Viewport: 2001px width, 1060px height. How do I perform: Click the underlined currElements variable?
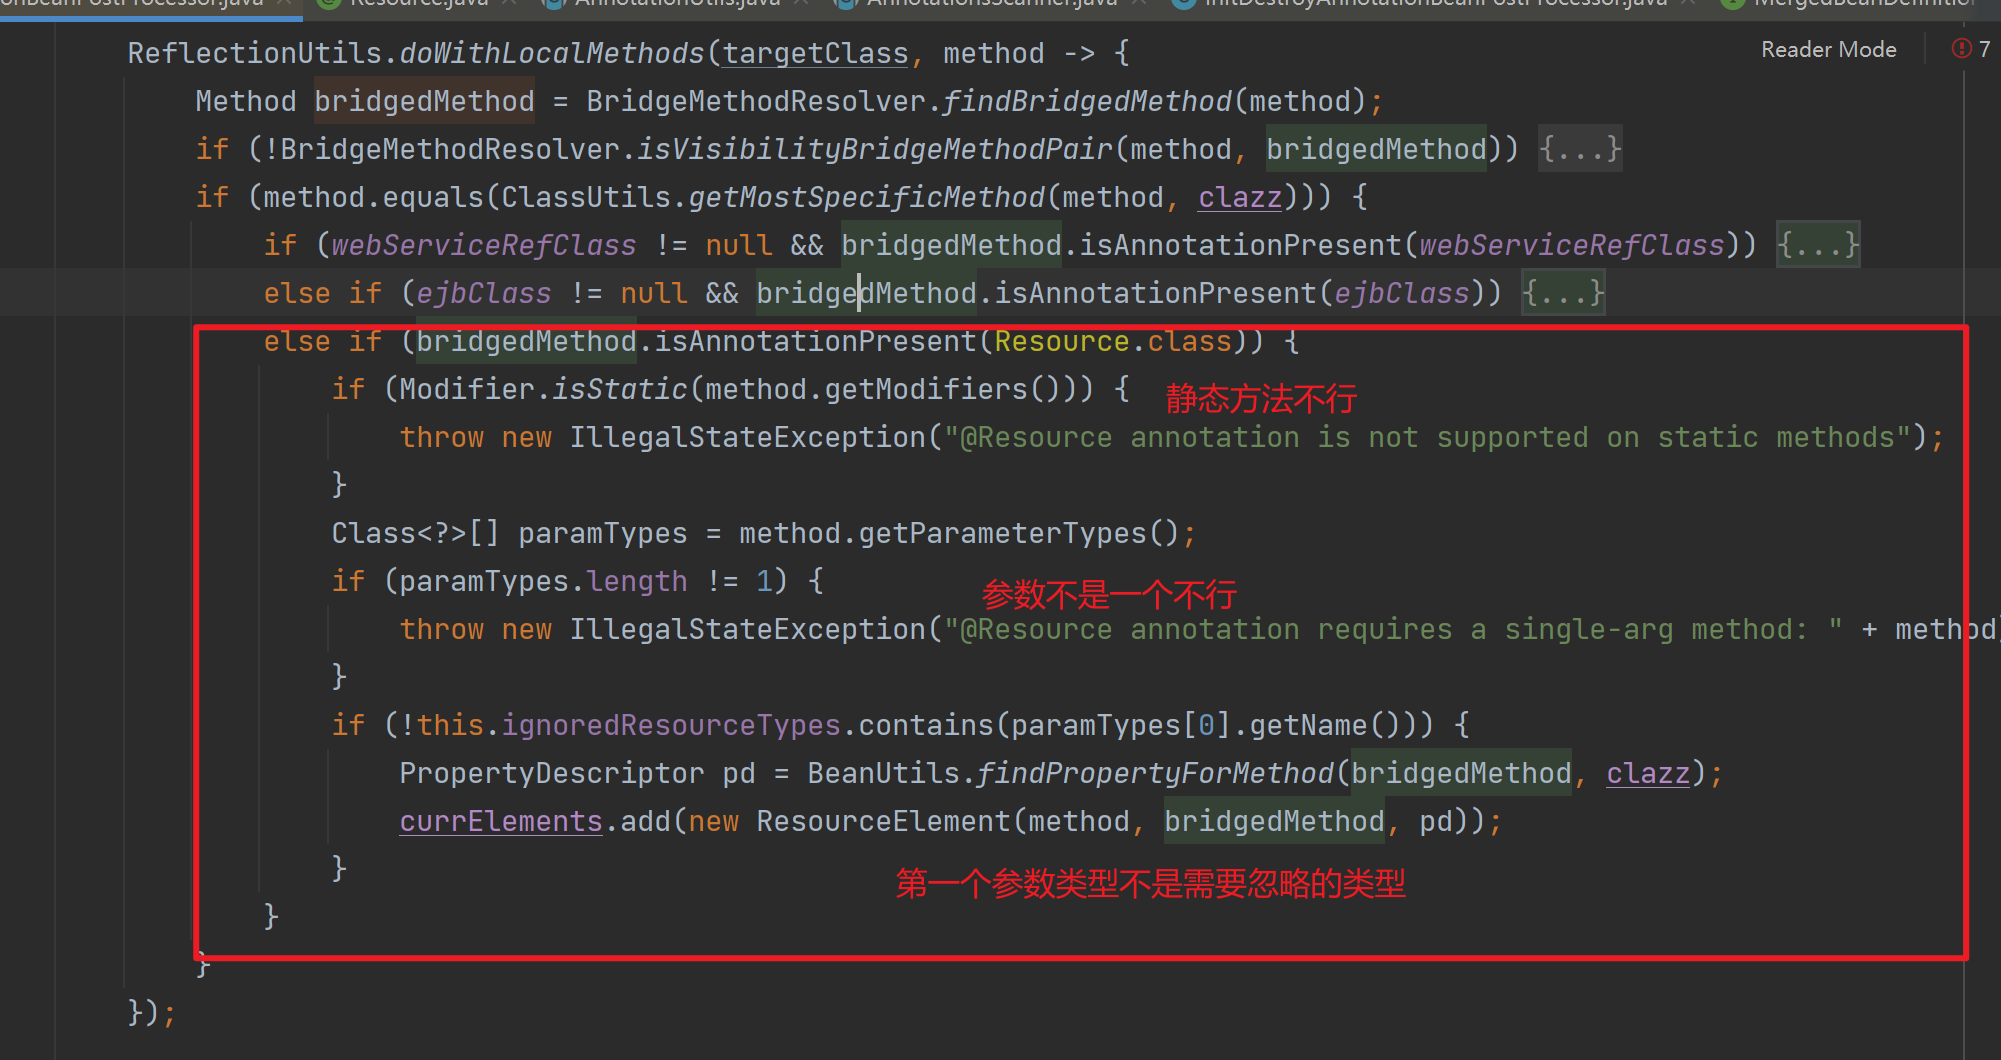[x=501, y=821]
